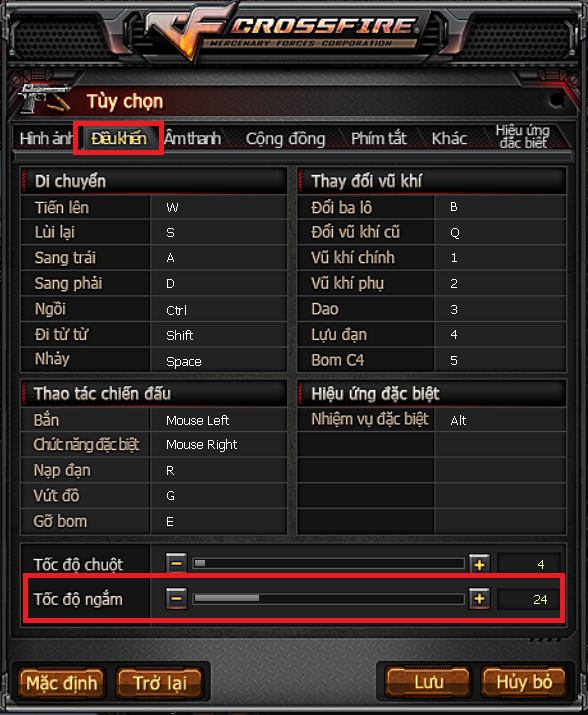
Task: Switch to the Hình ảnh tab
Action: point(46,138)
